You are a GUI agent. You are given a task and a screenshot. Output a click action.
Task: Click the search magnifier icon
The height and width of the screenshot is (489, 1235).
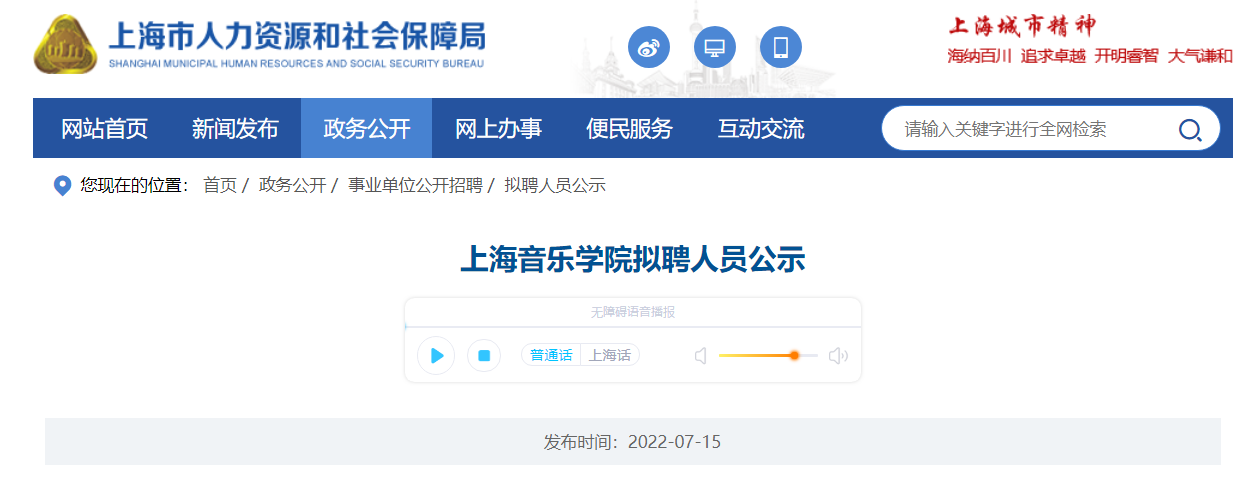coord(1190,129)
